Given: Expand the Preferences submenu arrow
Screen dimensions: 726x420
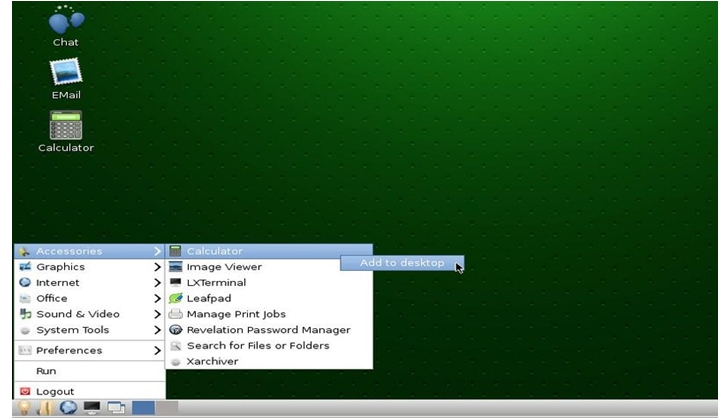Looking at the screenshot, I should point(157,351).
